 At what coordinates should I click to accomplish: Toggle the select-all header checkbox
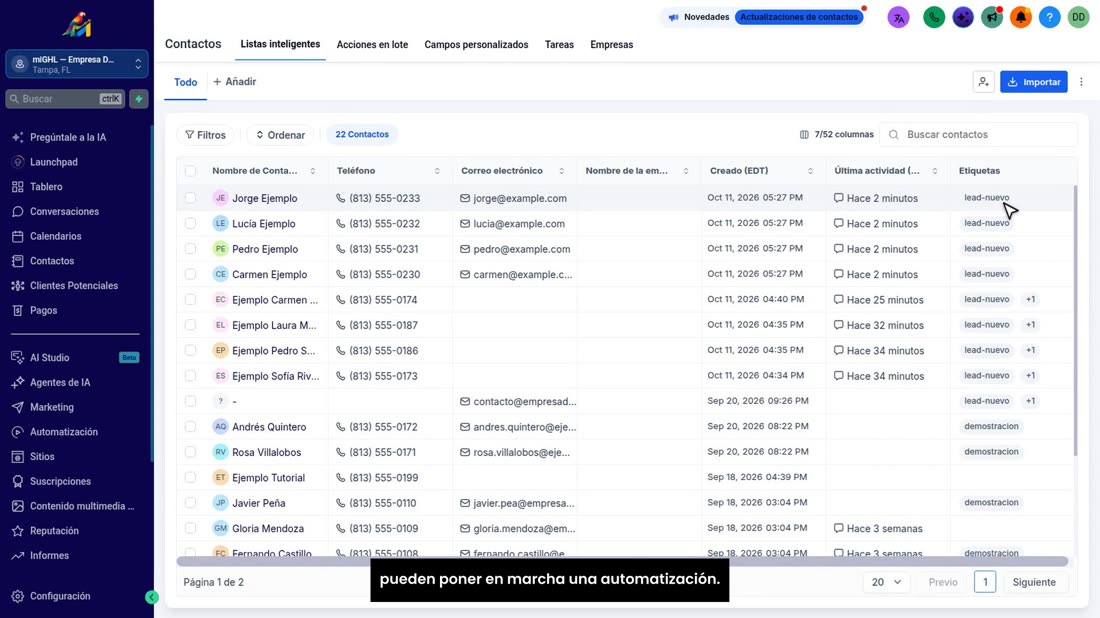[190, 170]
